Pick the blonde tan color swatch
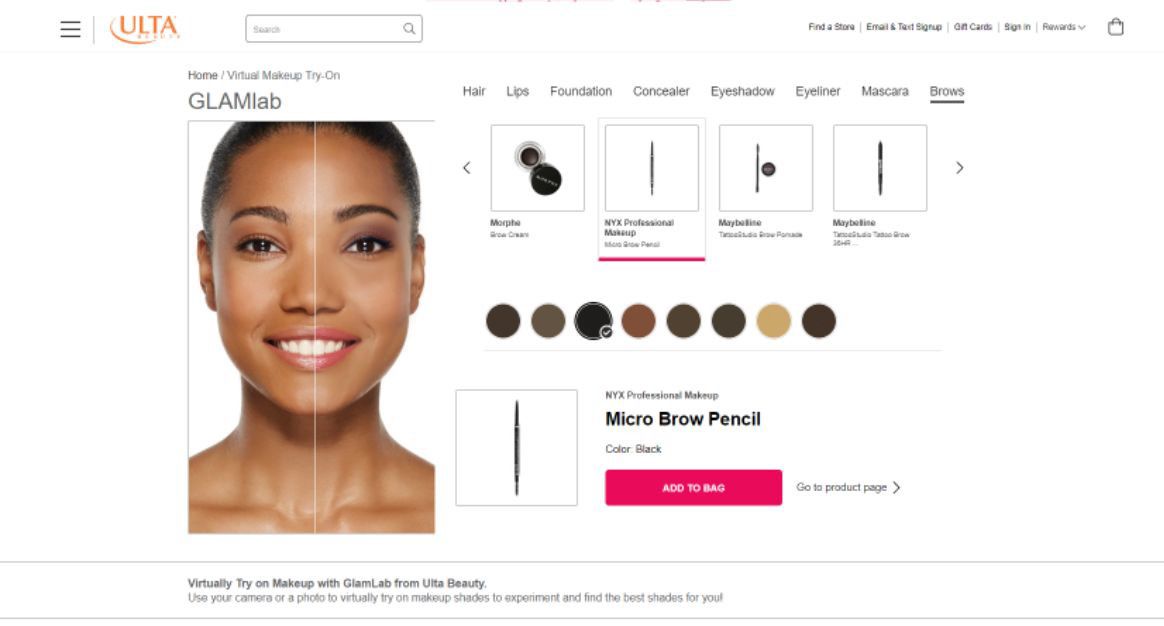The height and width of the screenshot is (626, 1164). 774,321
